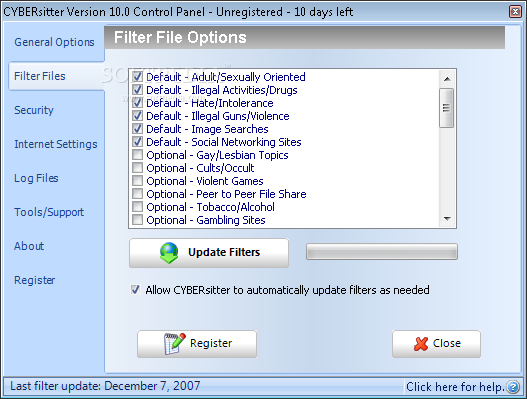Enable Optional - Gambling Sites filter
This screenshot has width=527, height=399.
137,220
